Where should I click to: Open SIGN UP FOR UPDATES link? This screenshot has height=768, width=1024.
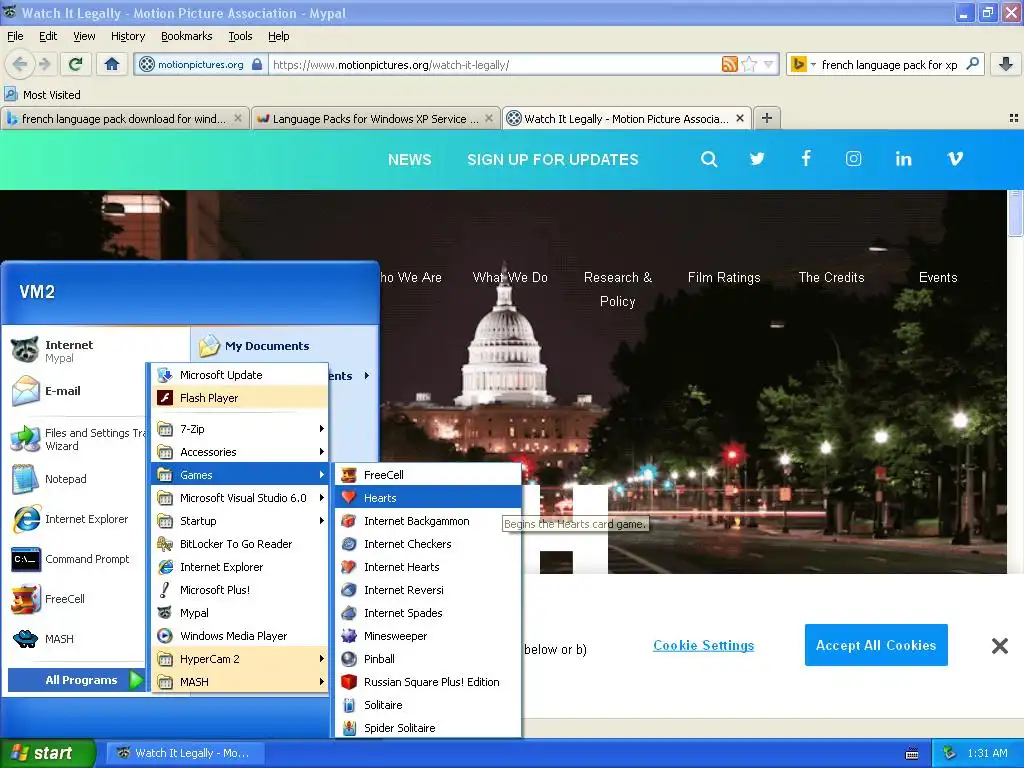tap(552, 159)
